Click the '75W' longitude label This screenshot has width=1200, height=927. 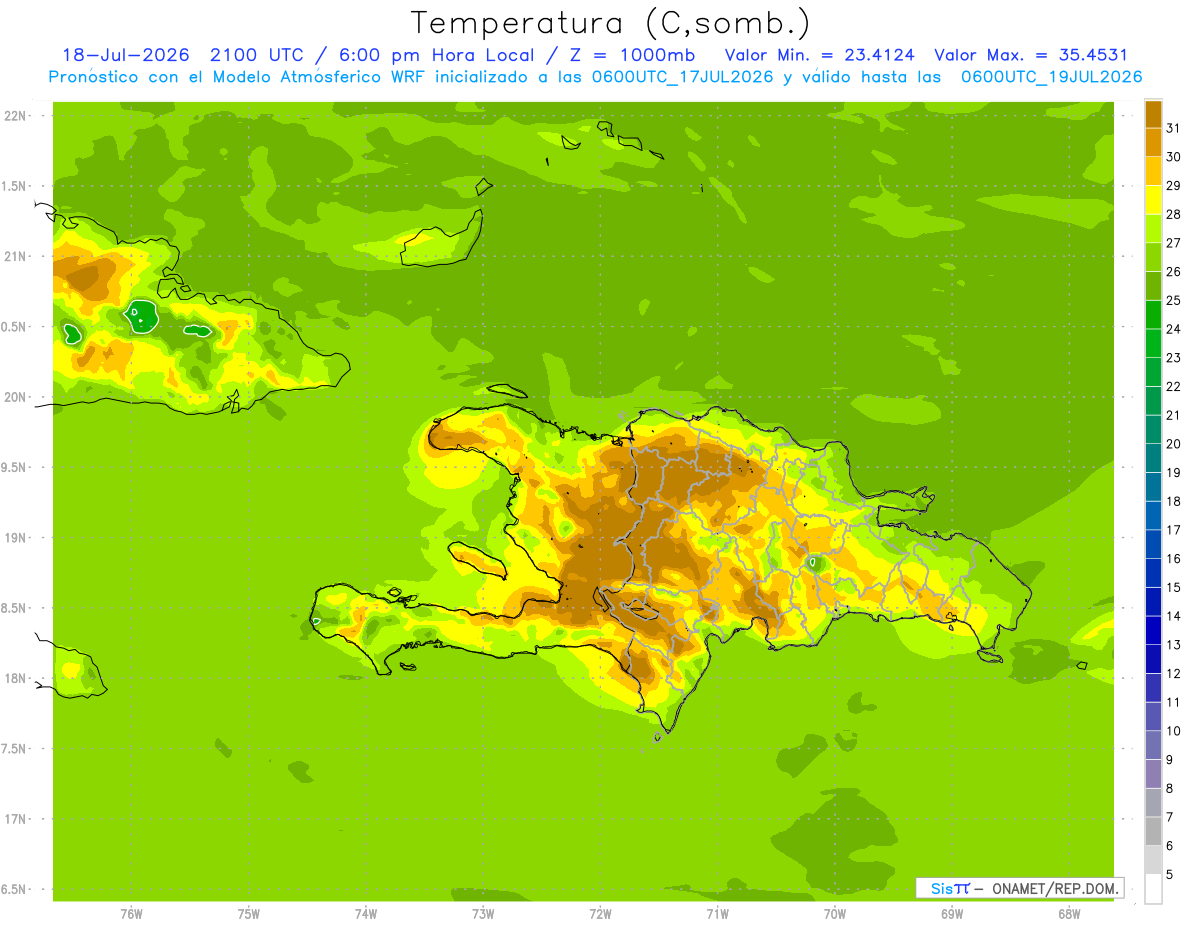pos(248,914)
